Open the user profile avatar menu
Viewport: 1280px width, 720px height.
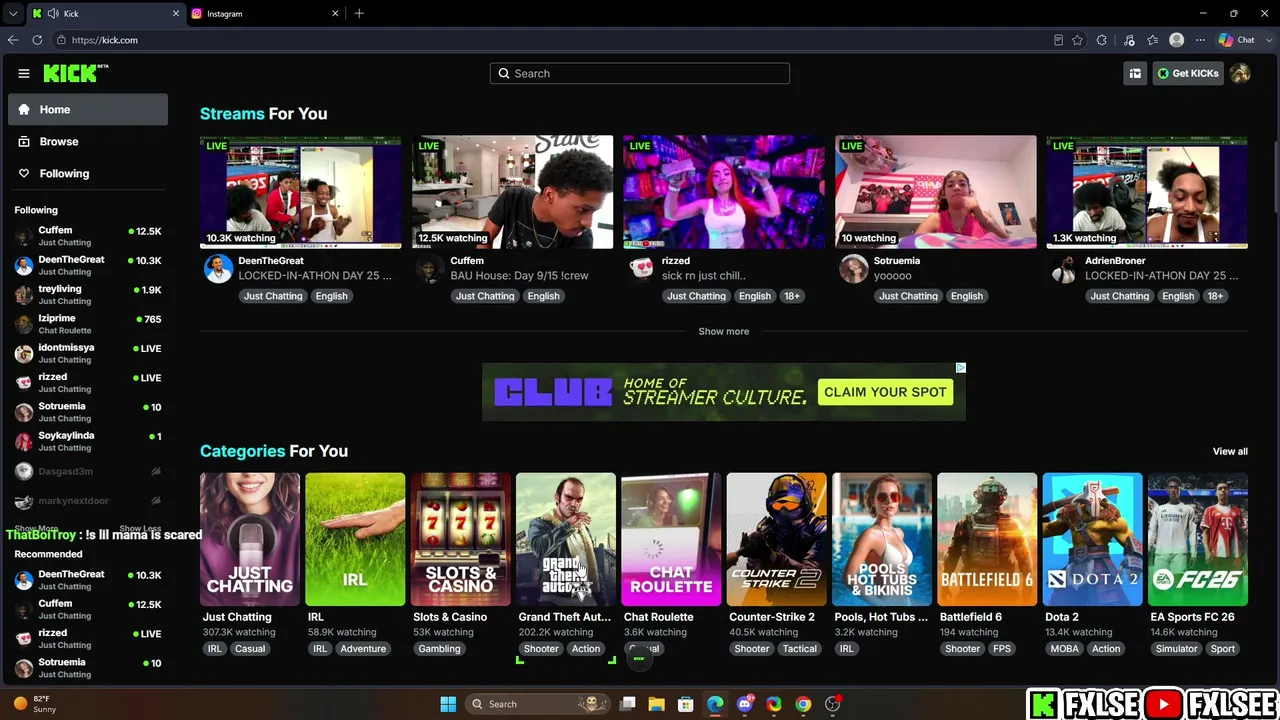[x=1240, y=73]
